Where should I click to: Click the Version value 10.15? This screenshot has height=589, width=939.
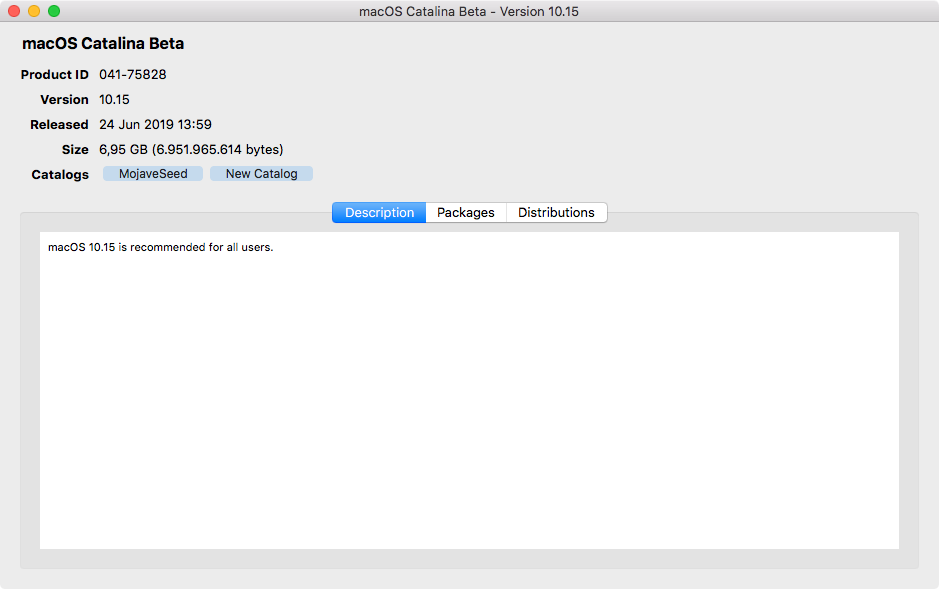[114, 99]
